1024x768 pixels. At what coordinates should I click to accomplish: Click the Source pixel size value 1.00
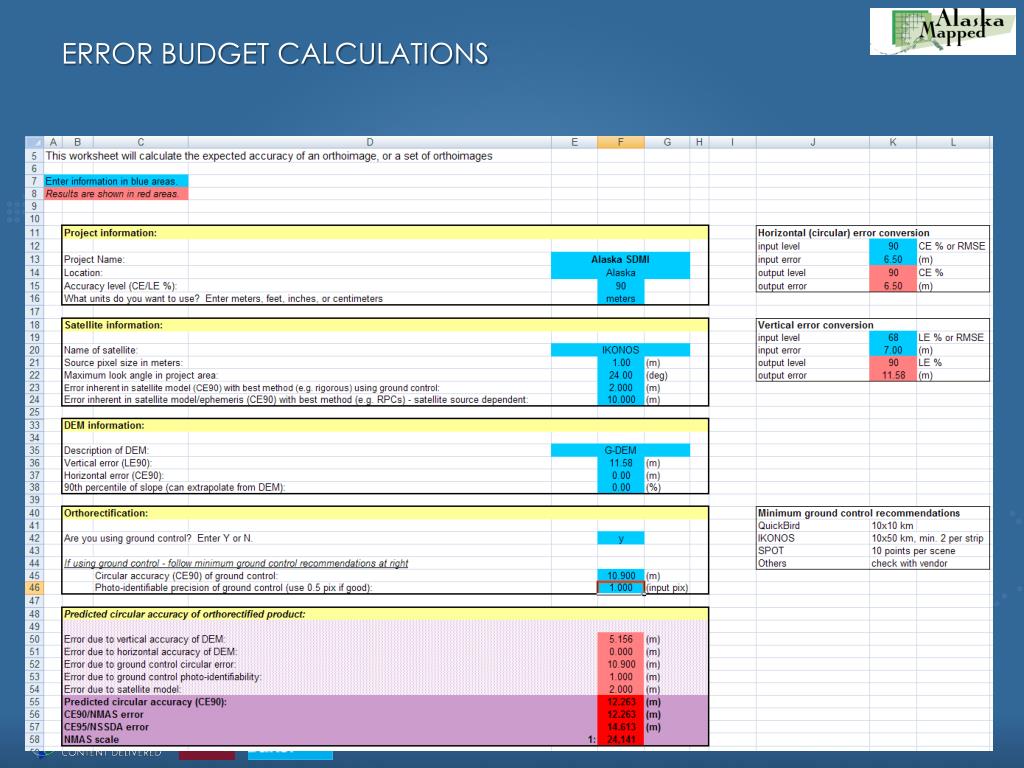(x=620, y=362)
